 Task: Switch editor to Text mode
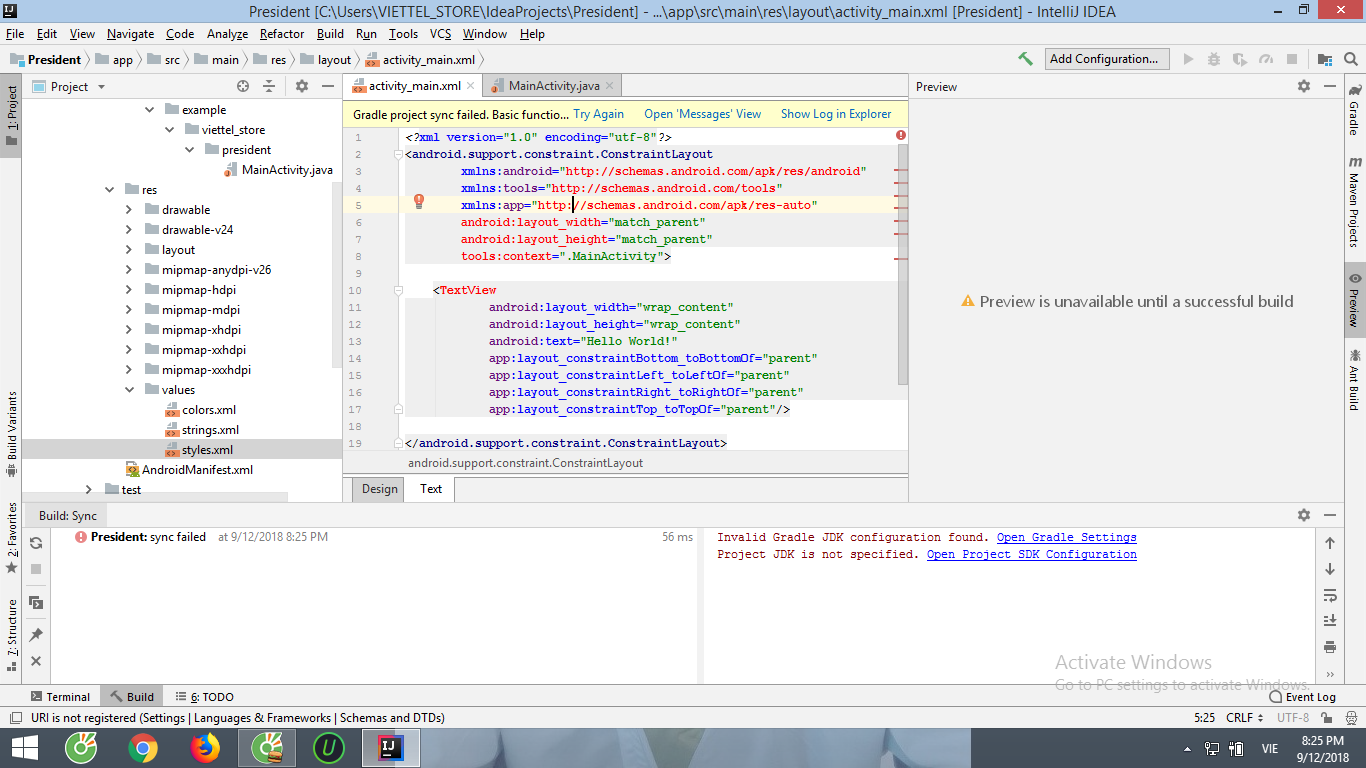pos(431,489)
